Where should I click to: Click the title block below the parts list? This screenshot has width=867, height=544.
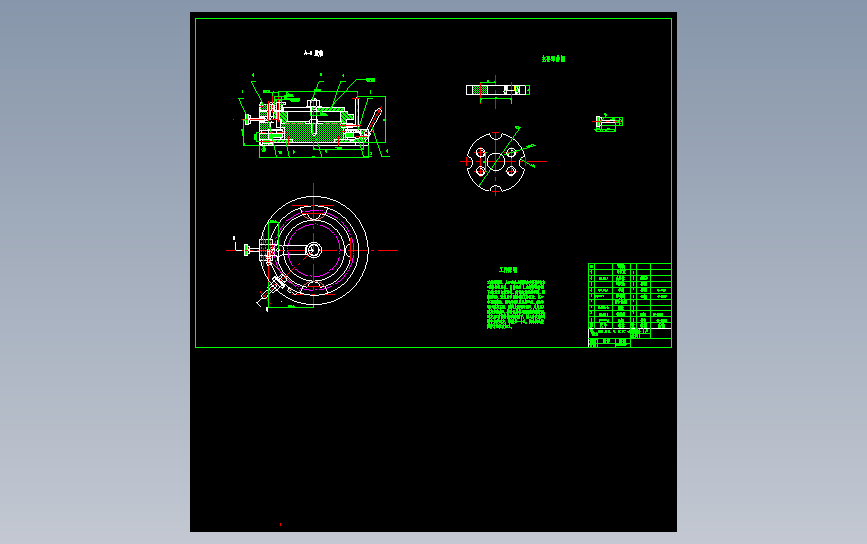pyautogui.click(x=630, y=338)
